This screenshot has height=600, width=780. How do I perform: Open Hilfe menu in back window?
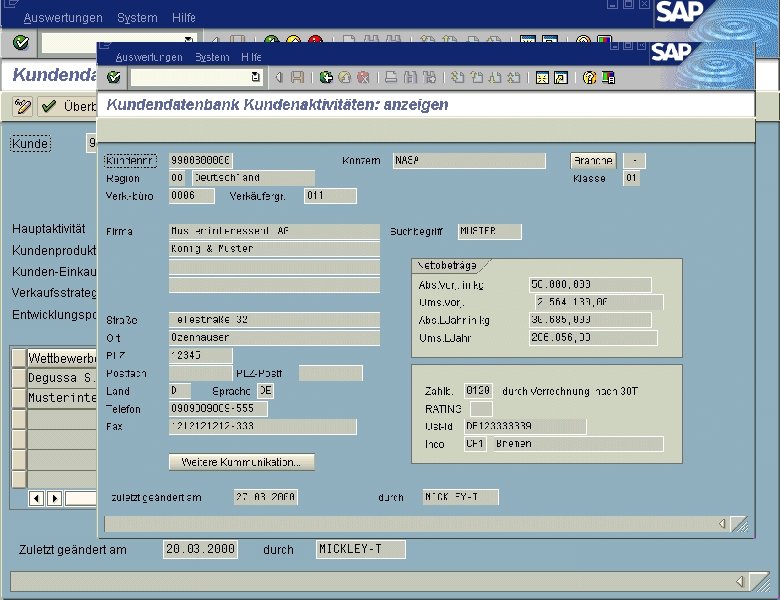(x=184, y=18)
